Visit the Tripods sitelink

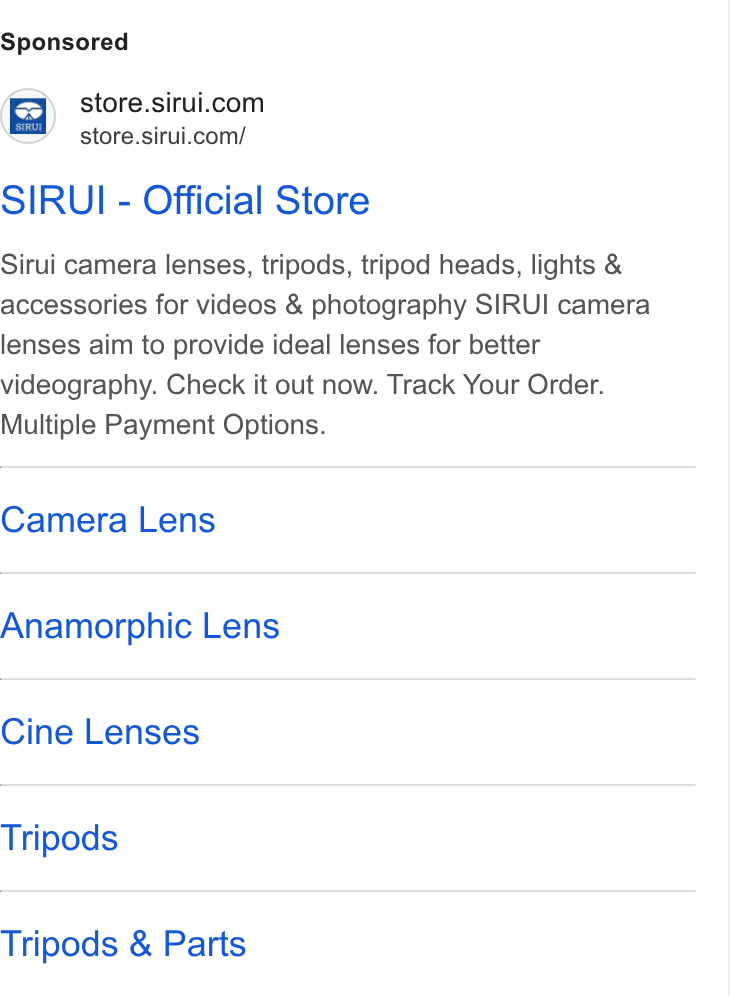pyautogui.click(x=59, y=838)
